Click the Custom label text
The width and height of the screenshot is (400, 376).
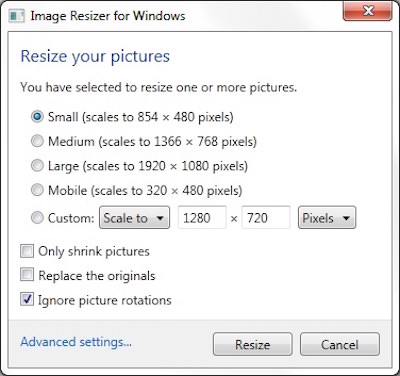coord(71,218)
